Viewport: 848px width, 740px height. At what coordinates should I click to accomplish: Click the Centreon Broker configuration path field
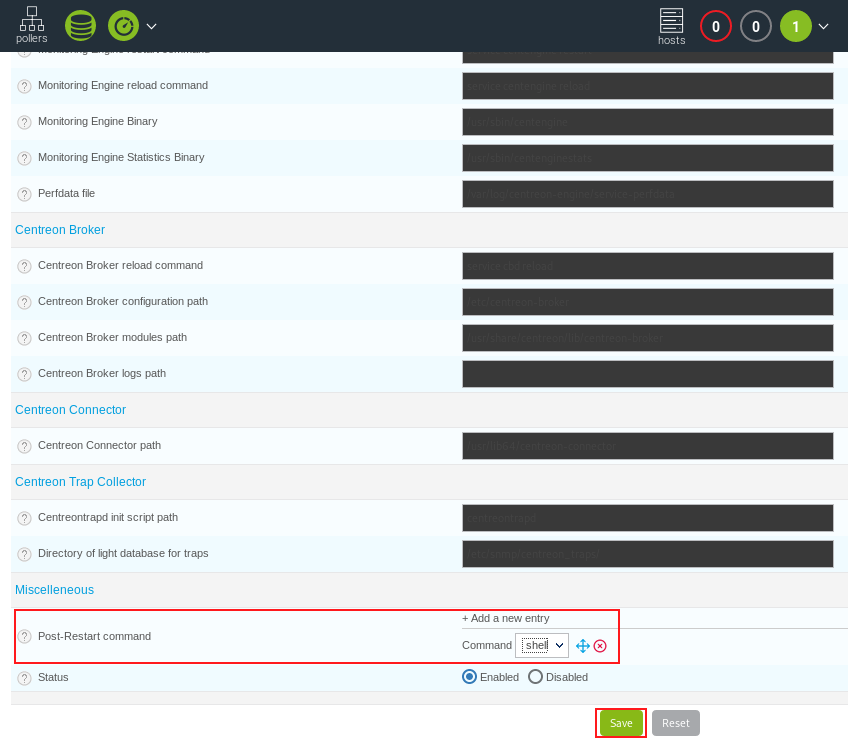click(x=647, y=302)
